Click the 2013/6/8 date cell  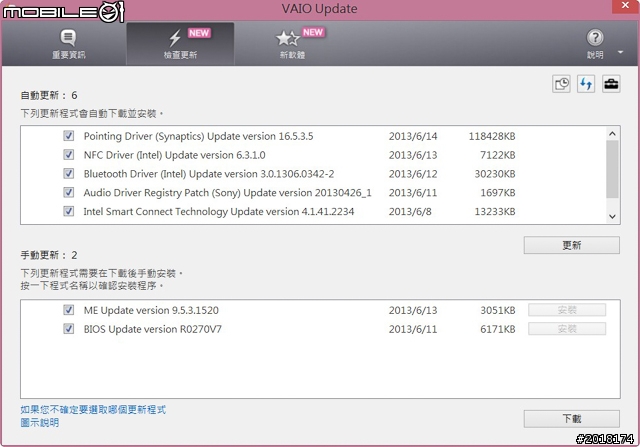(x=410, y=211)
